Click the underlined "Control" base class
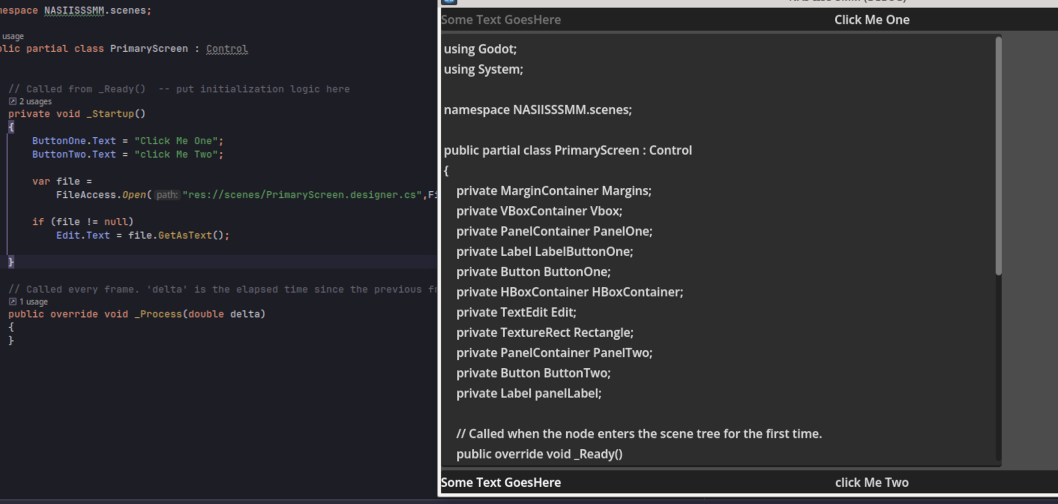 tap(227, 49)
